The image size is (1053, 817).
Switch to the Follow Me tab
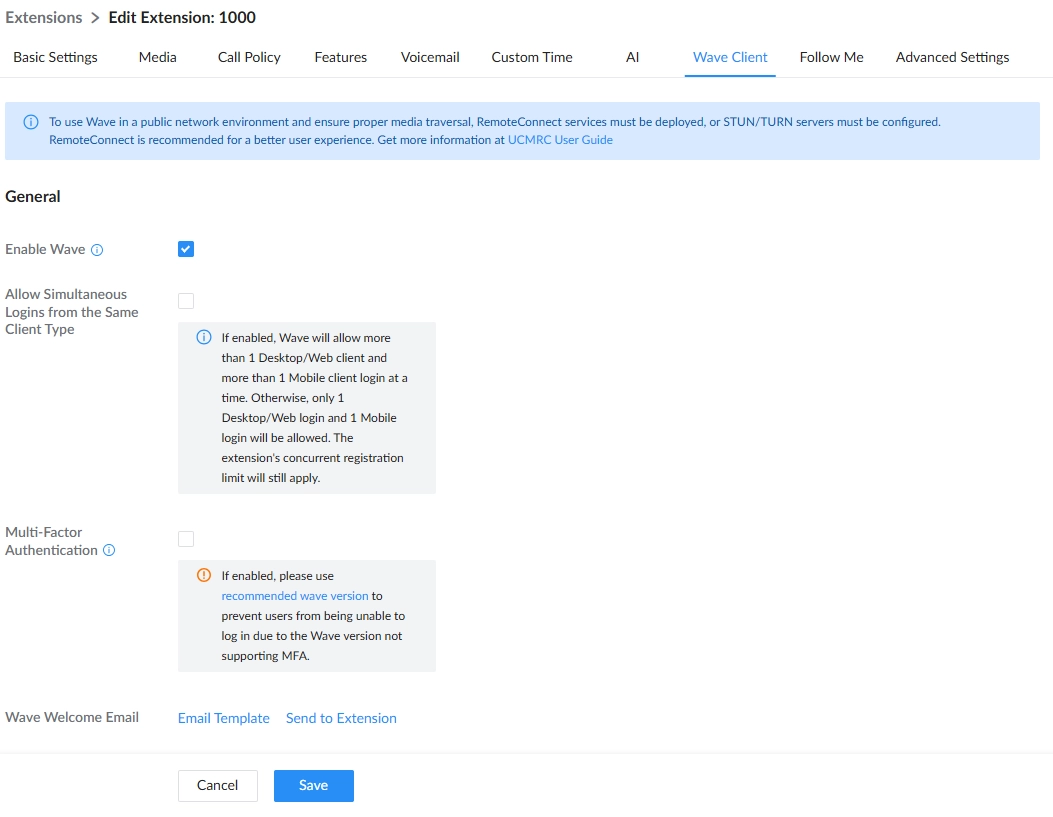click(x=831, y=57)
